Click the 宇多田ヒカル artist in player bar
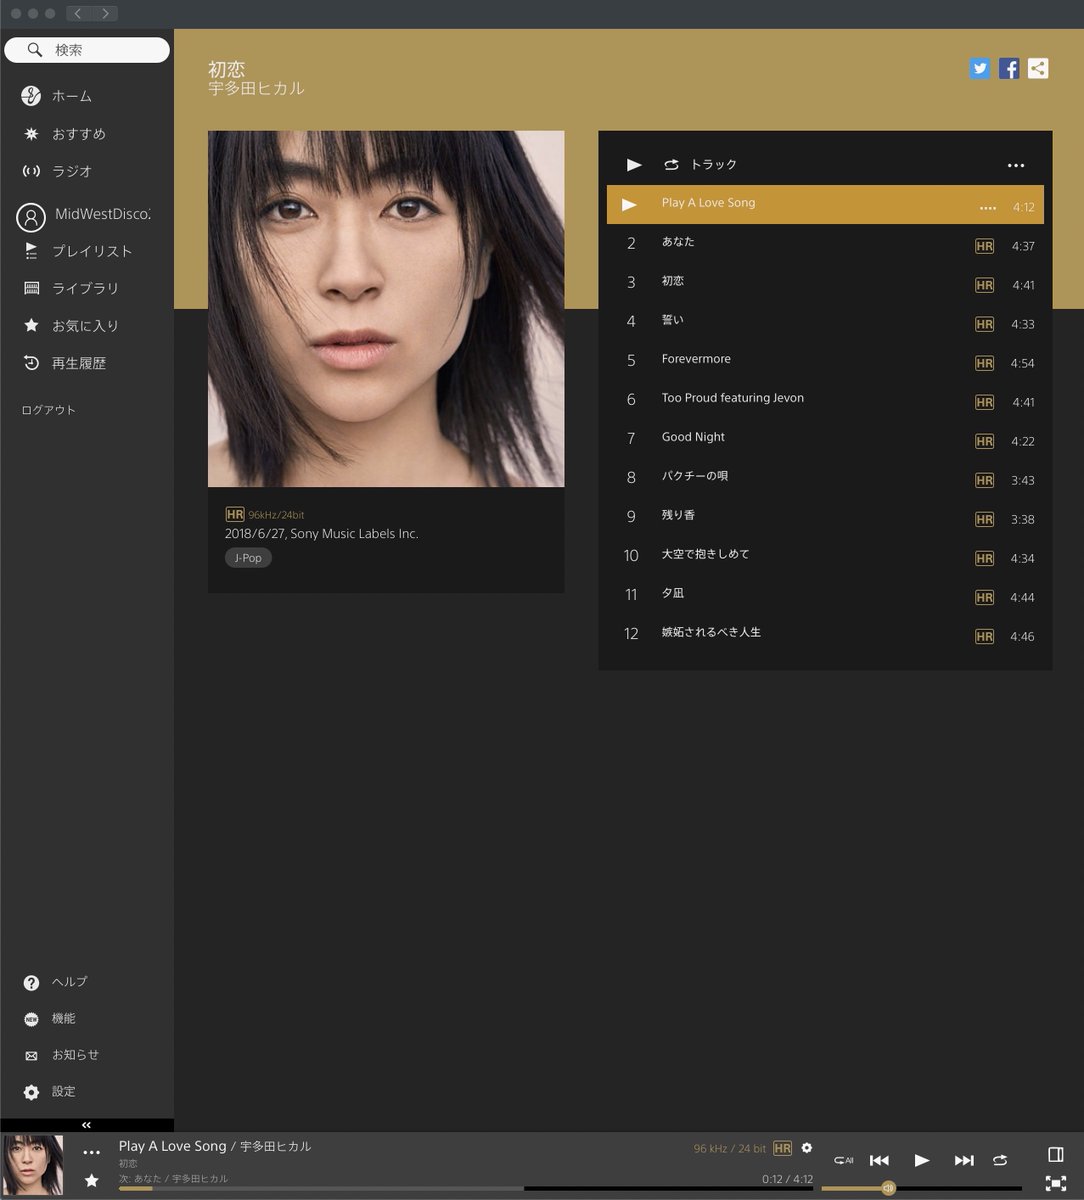This screenshot has width=1084, height=1200. click(x=276, y=1147)
